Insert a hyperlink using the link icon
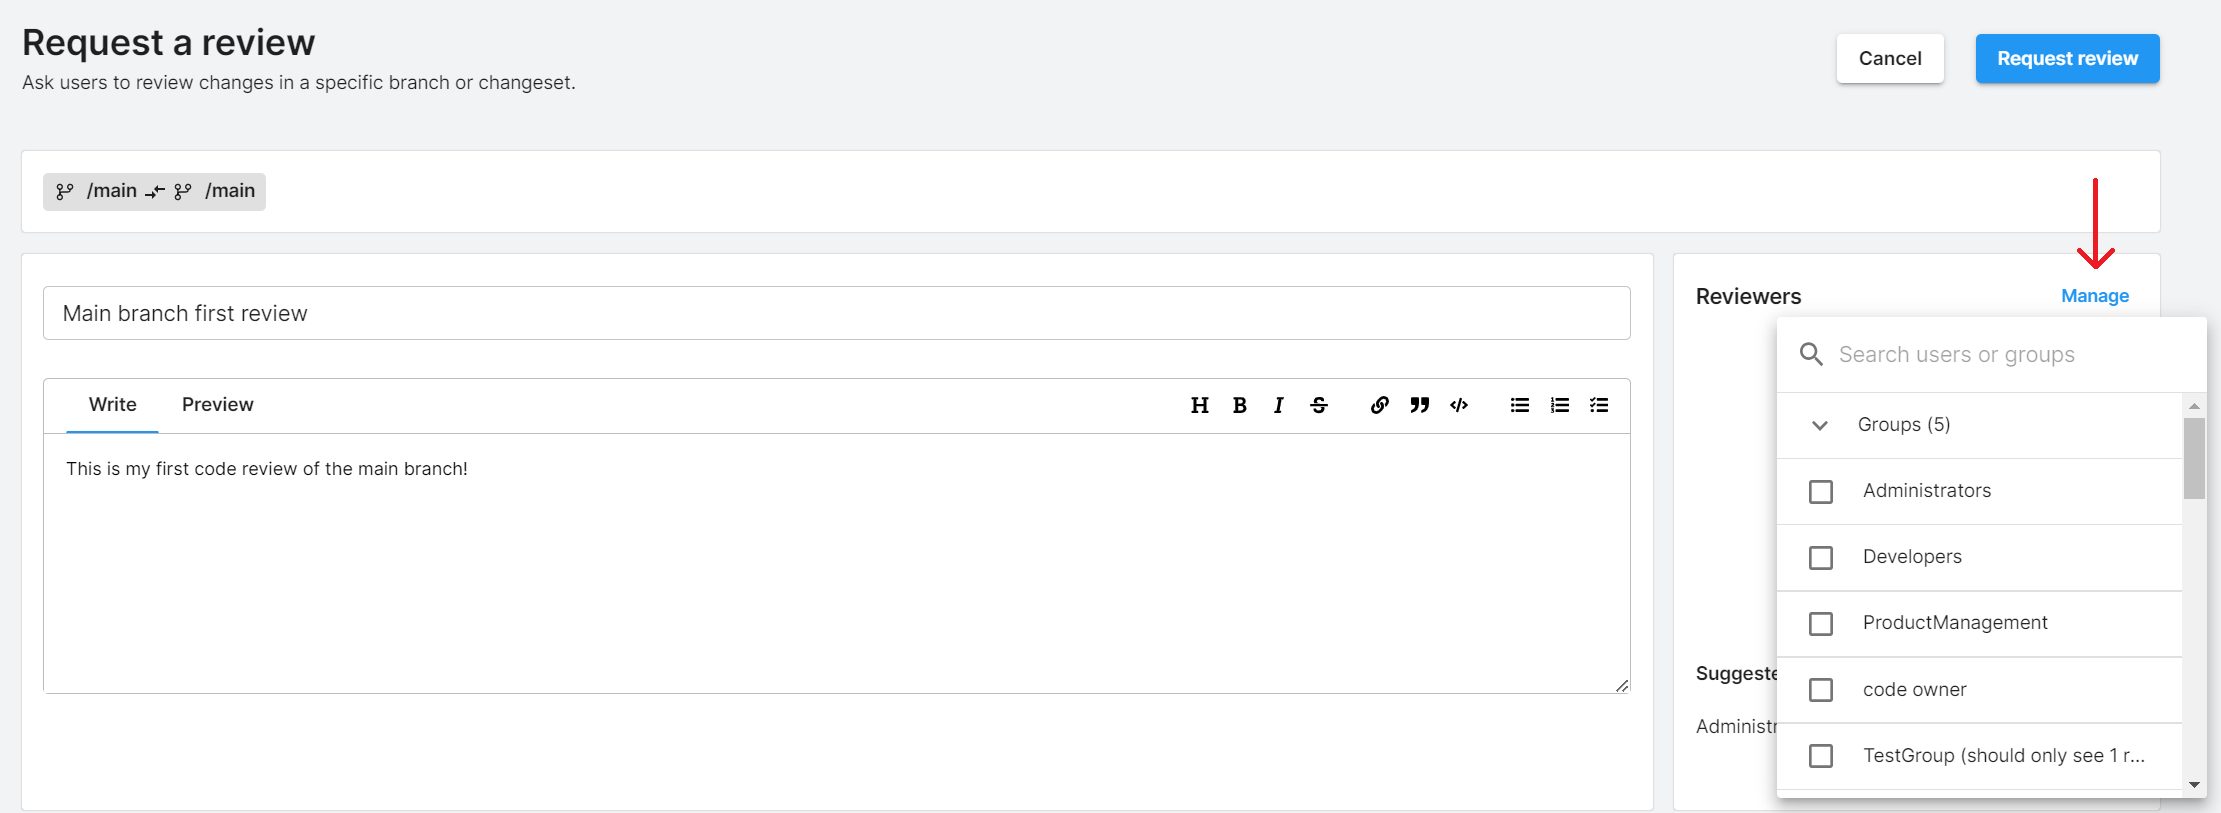Viewport: 2221px width, 813px height. tap(1380, 405)
